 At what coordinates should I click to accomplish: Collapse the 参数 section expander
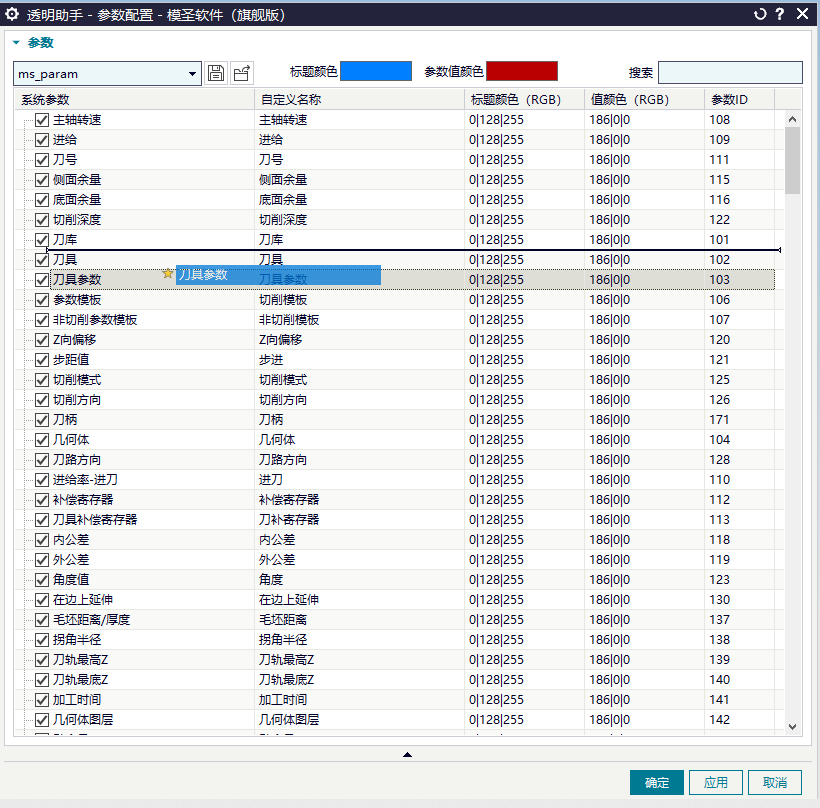[16, 43]
